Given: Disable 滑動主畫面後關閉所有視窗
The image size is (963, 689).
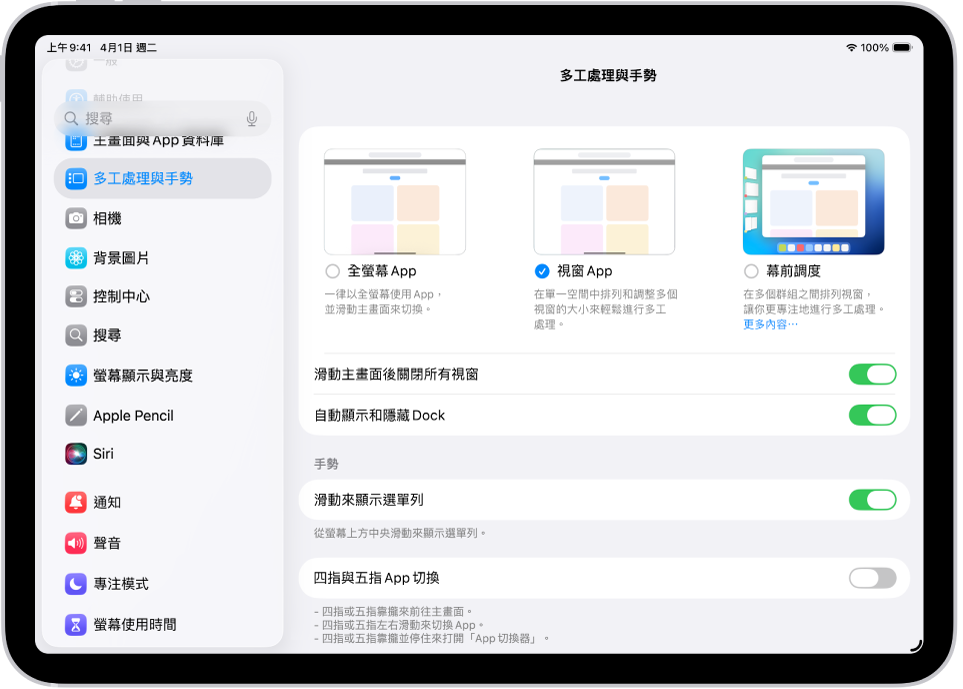Looking at the screenshot, I should click(x=872, y=373).
